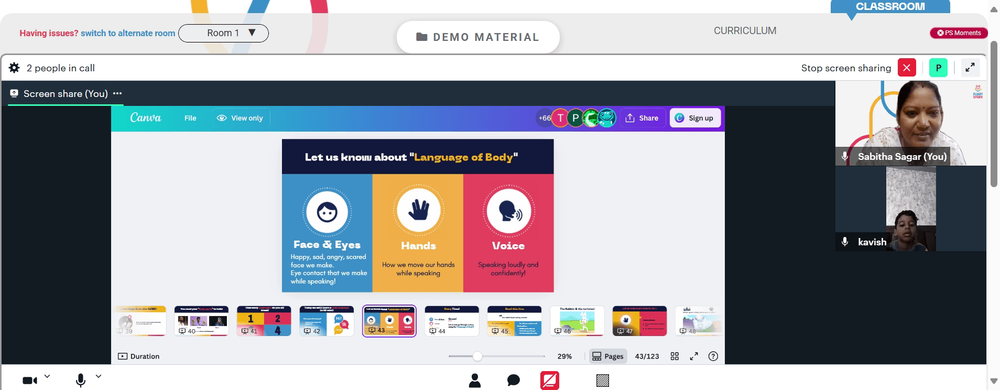Image resolution: width=1000 pixels, height=390 pixels.
Task: Expand call to fullscreen with arrows icon
Action: coord(970,68)
